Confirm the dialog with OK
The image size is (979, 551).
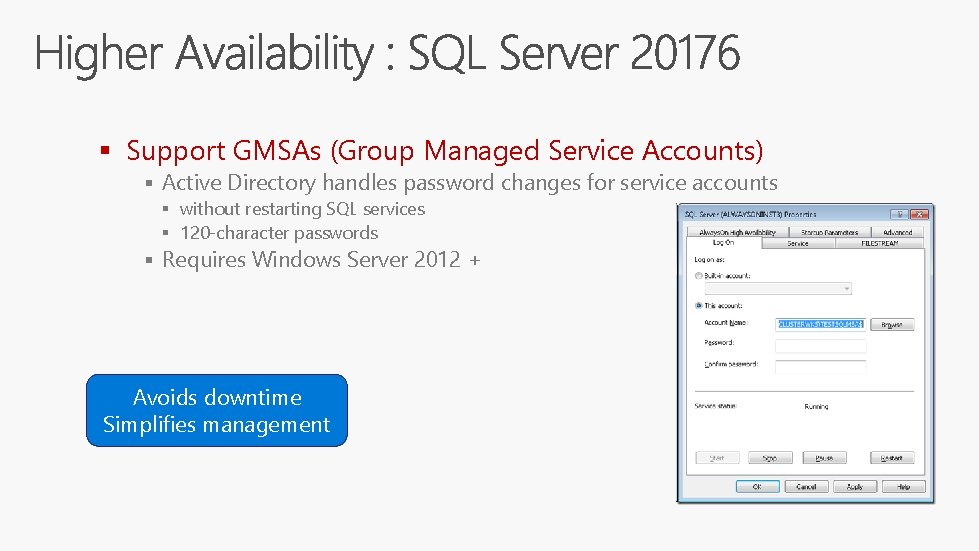[x=757, y=487]
